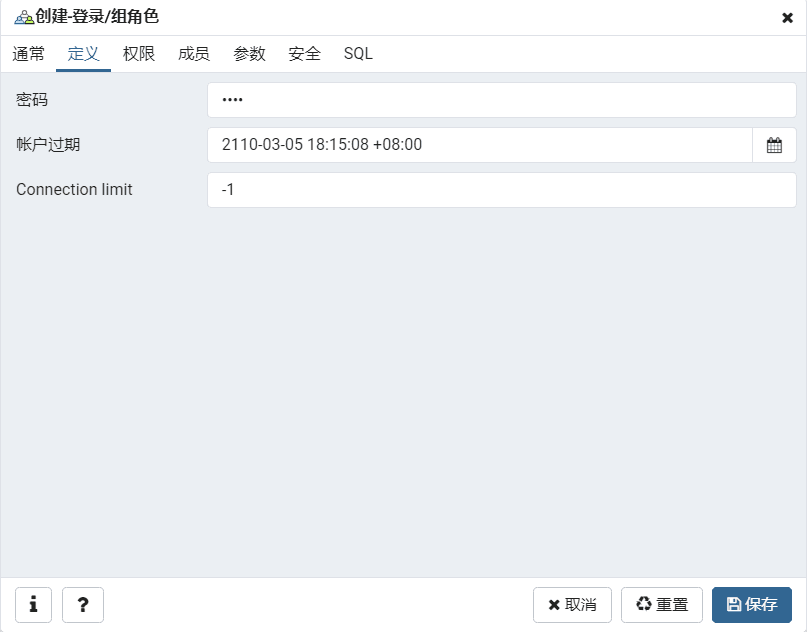This screenshot has width=807, height=632.
Task: Save the role with 保存 button
Action: pos(752,605)
